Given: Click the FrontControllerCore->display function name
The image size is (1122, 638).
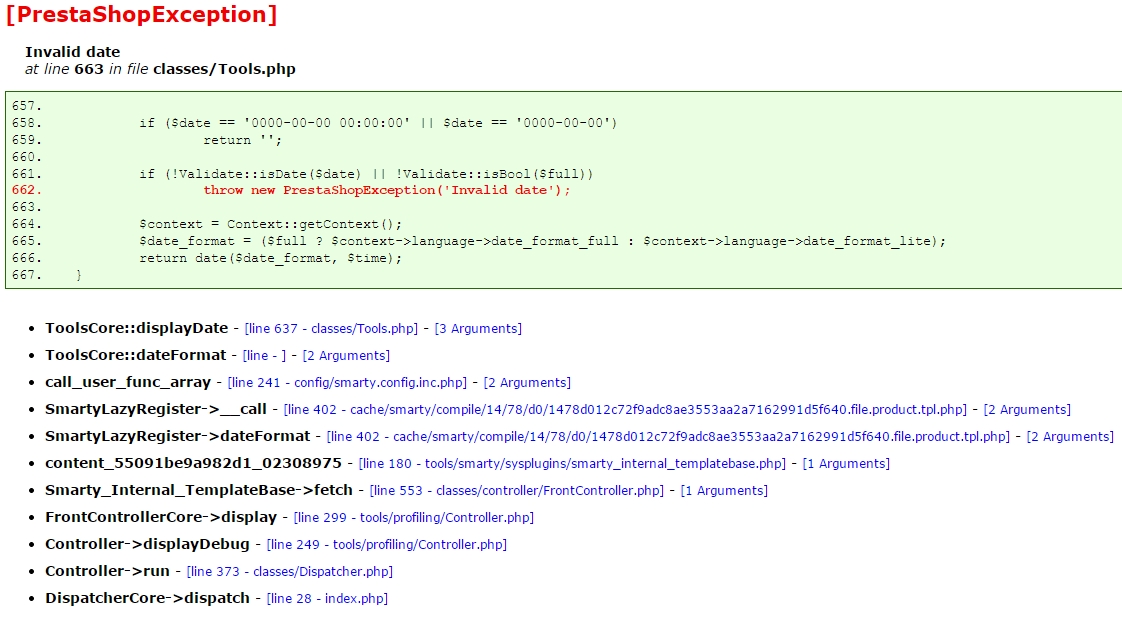Looking at the screenshot, I should (161, 517).
